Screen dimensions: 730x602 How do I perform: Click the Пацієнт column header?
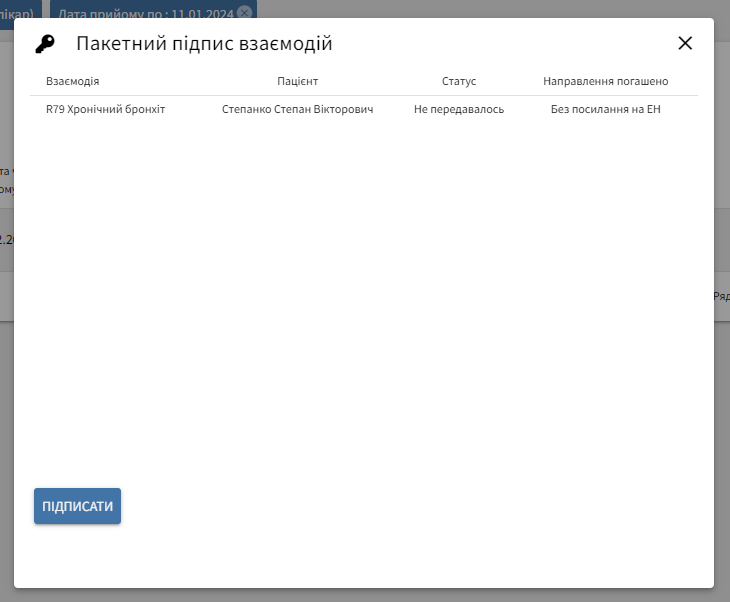(297, 81)
